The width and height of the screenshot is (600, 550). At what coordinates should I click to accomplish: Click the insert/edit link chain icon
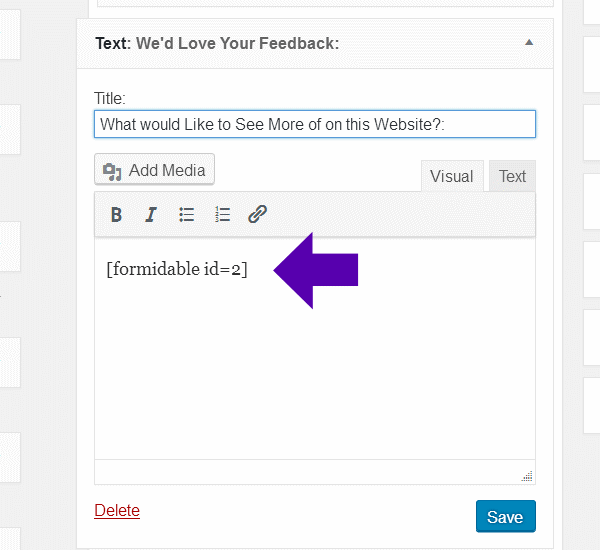pyautogui.click(x=257, y=214)
